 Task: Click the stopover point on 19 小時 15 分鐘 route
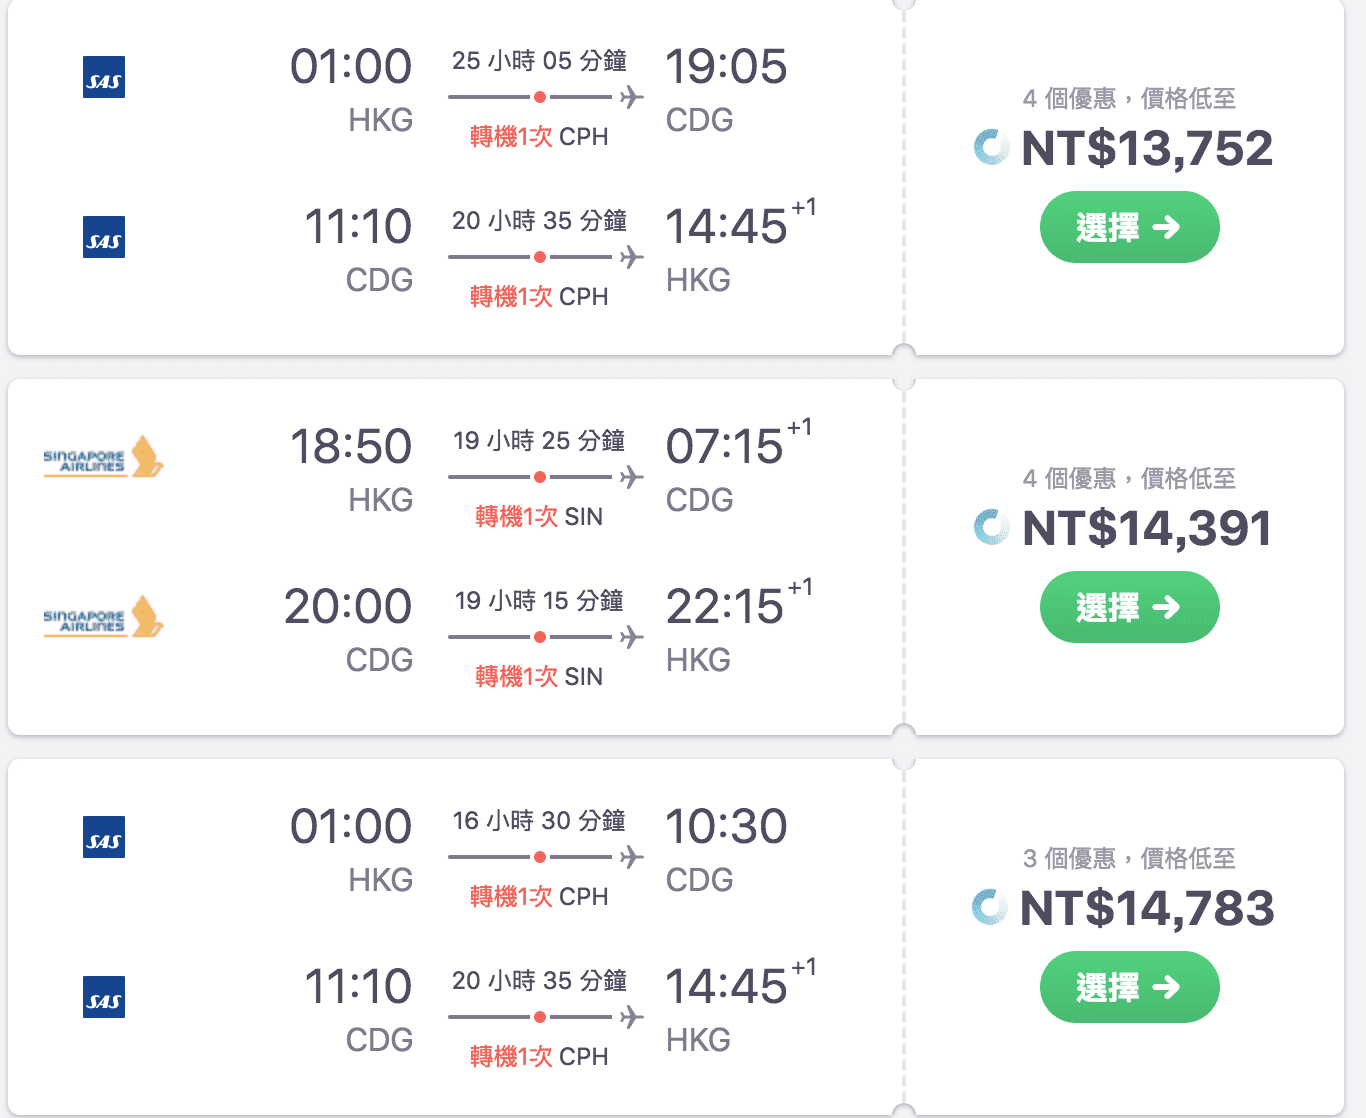[541, 636]
